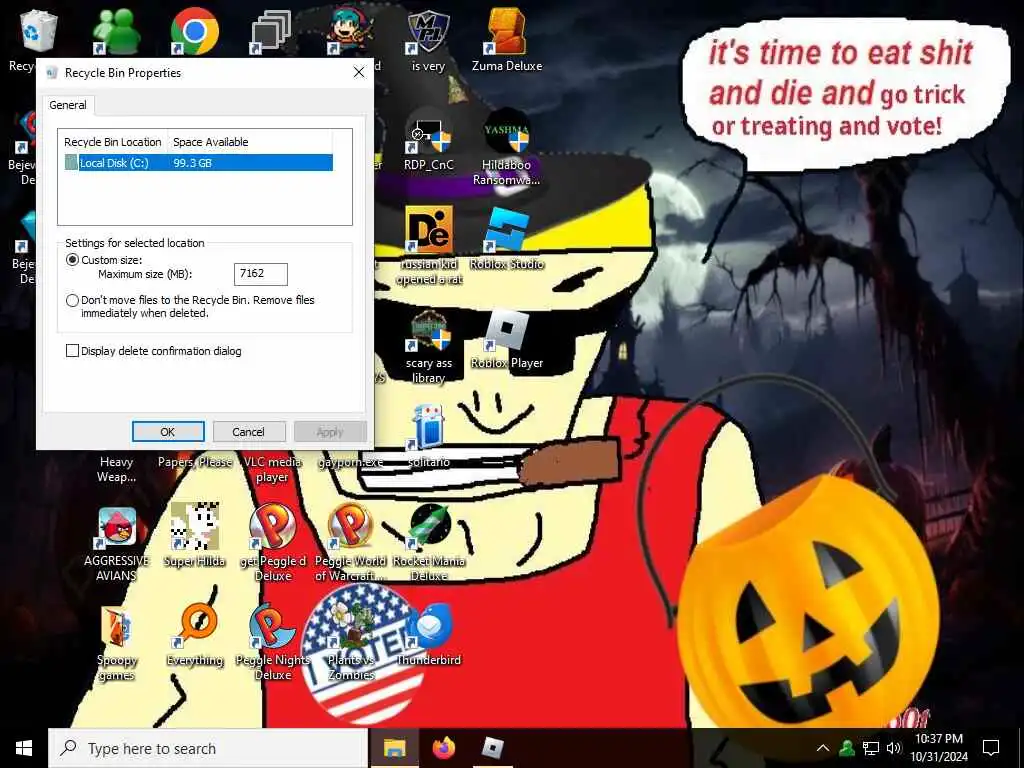This screenshot has width=1024, height=768.
Task: Cancel the Recycle Bin Properties dialog
Action: click(x=248, y=432)
